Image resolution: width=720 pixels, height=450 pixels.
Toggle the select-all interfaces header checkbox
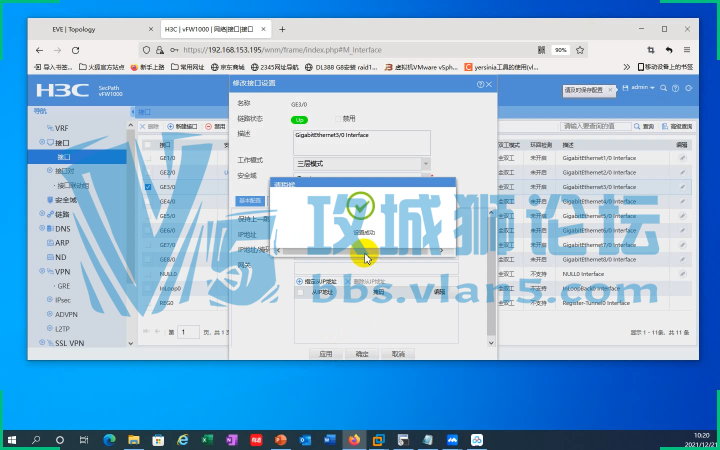(x=147, y=145)
